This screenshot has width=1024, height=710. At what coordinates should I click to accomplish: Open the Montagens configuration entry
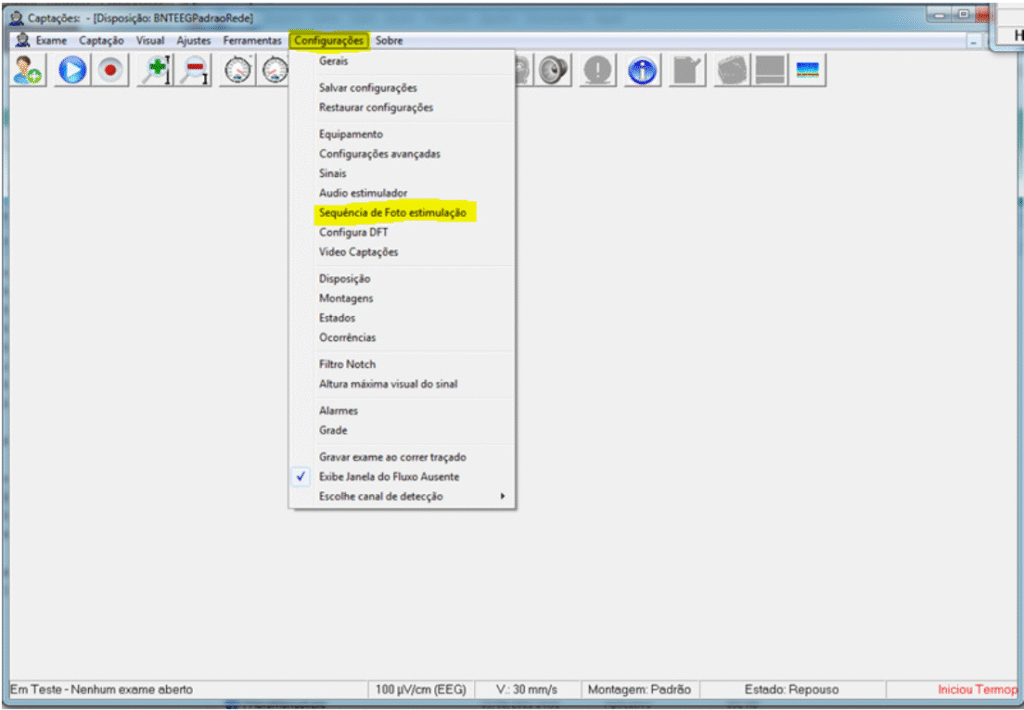pyautogui.click(x=345, y=298)
